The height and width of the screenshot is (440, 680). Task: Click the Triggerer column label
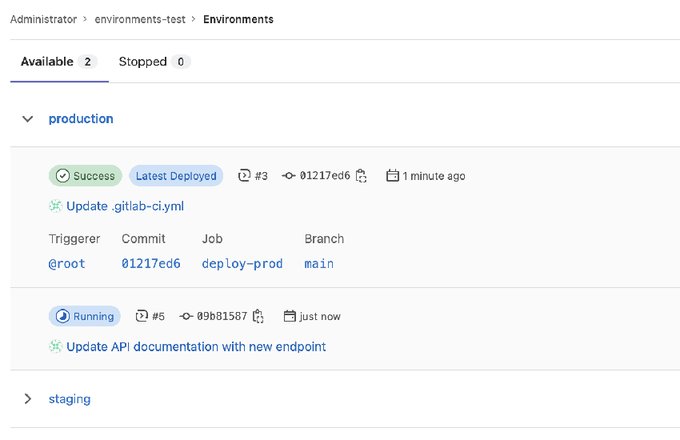(74, 239)
